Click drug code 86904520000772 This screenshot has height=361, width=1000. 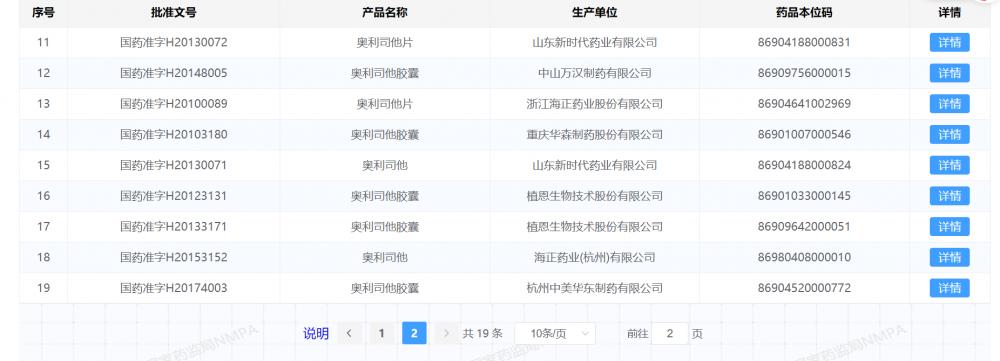coord(804,288)
